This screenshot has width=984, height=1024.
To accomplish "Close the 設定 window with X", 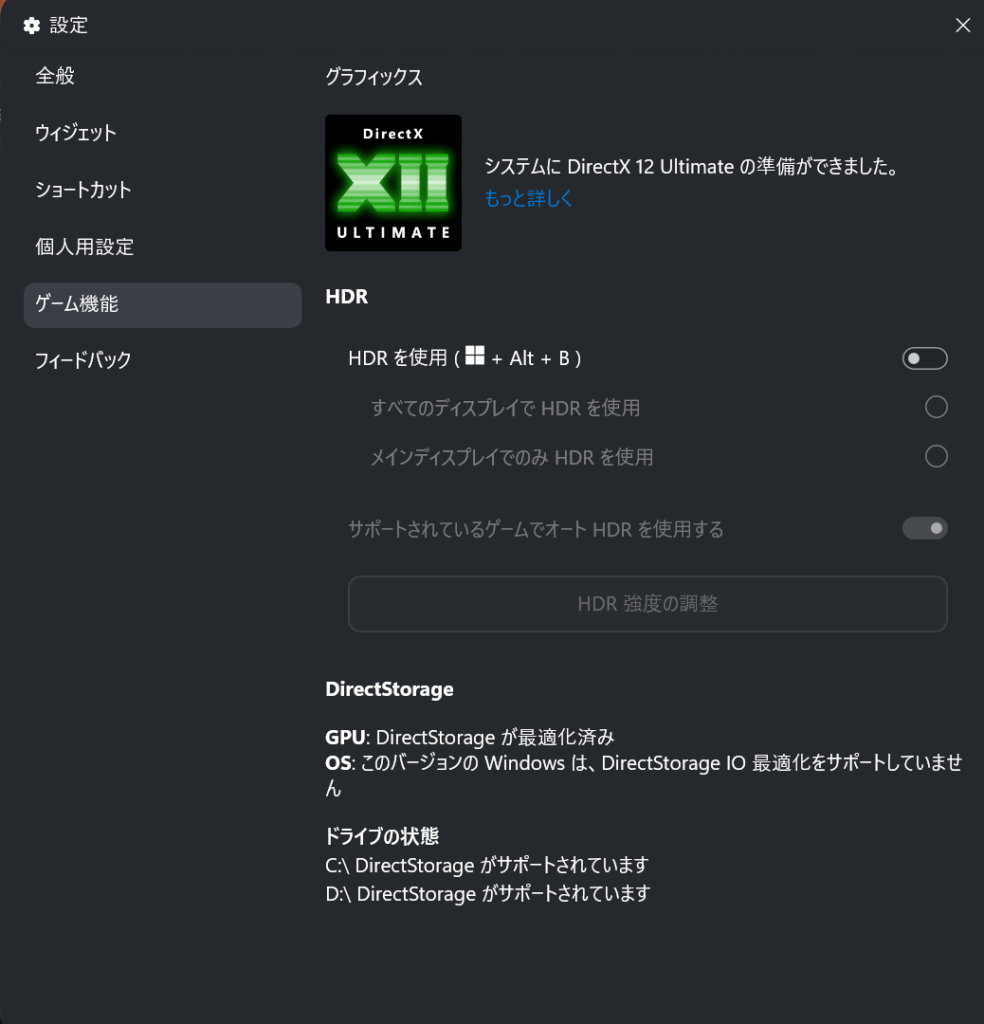I will (962, 25).
